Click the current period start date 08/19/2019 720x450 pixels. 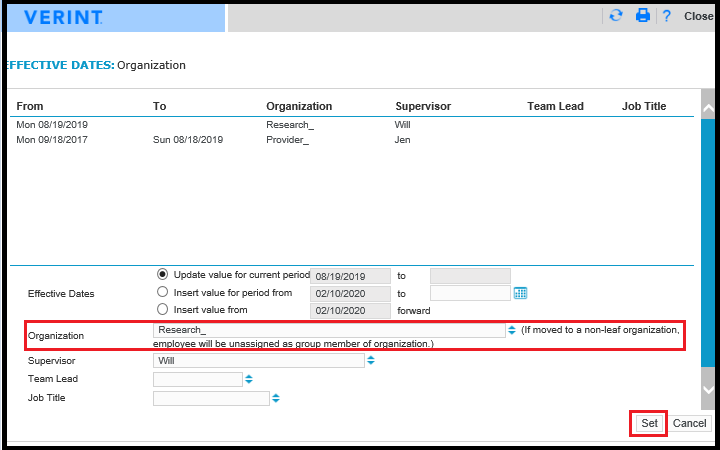point(350,276)
